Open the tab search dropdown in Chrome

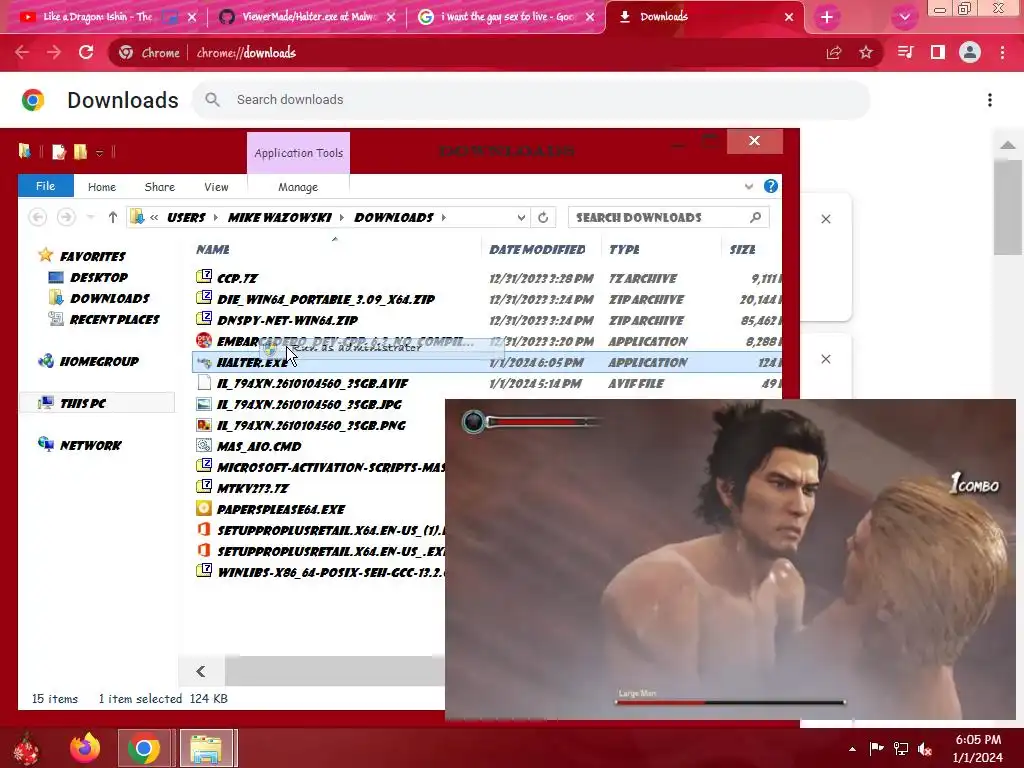tap(904, 17)
